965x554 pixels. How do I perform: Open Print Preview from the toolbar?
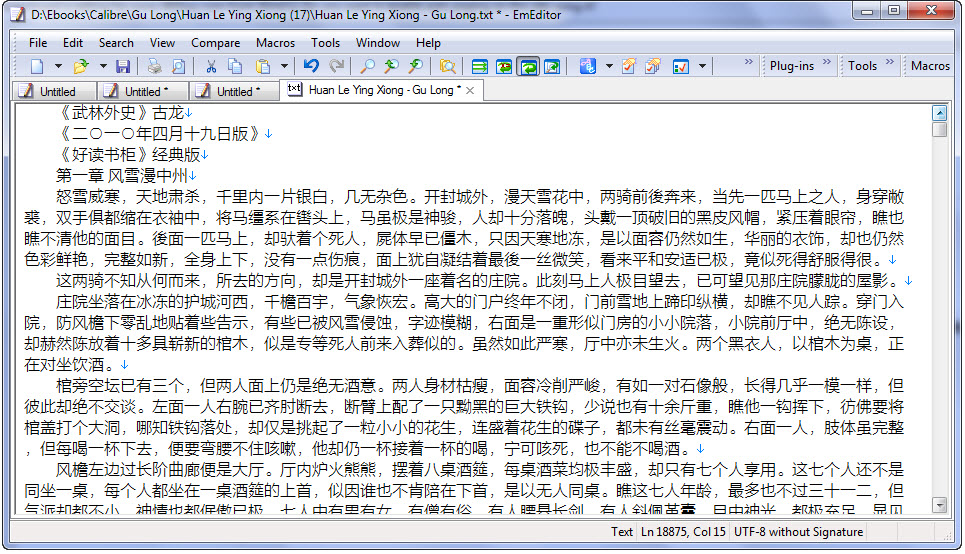178,66
